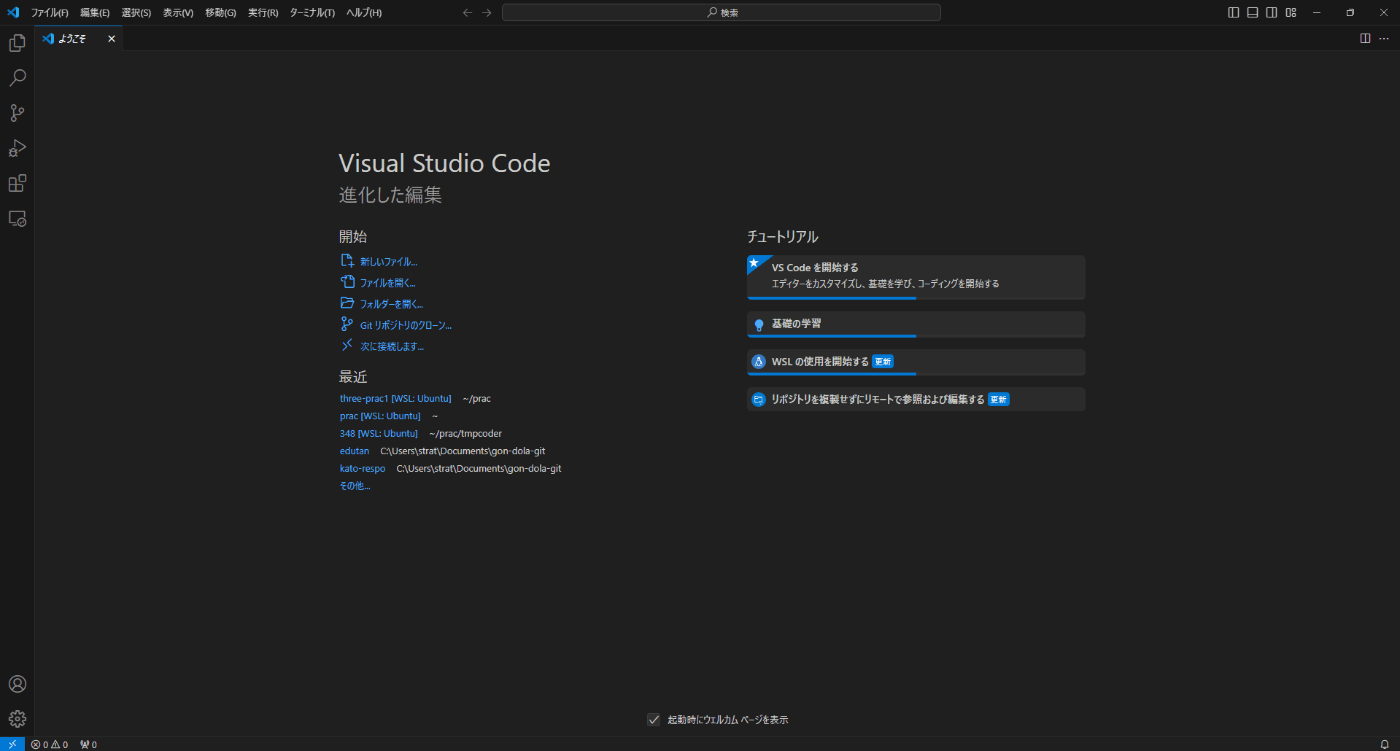Open the 基礎の学習 walkthrough

pyautogui.click(x=916, y=324)
